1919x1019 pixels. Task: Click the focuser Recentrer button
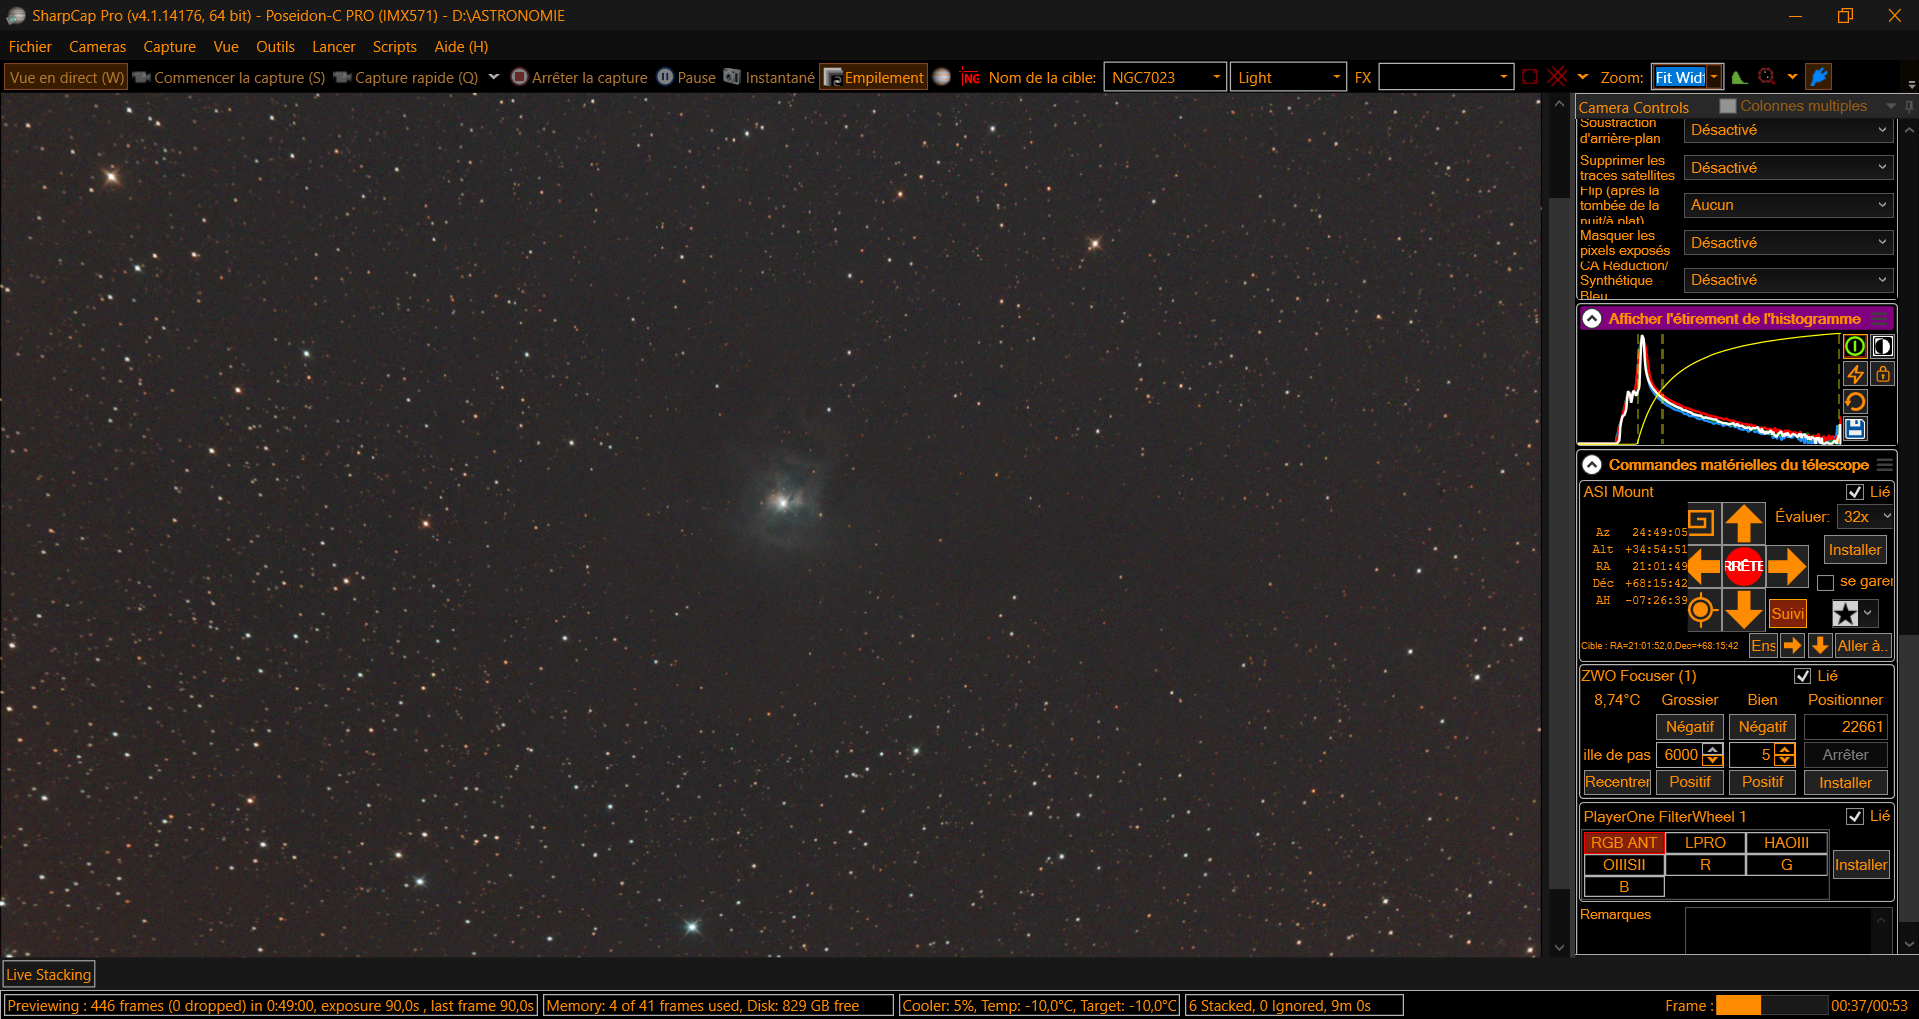pyautogui.click(x=1617, y=782)
